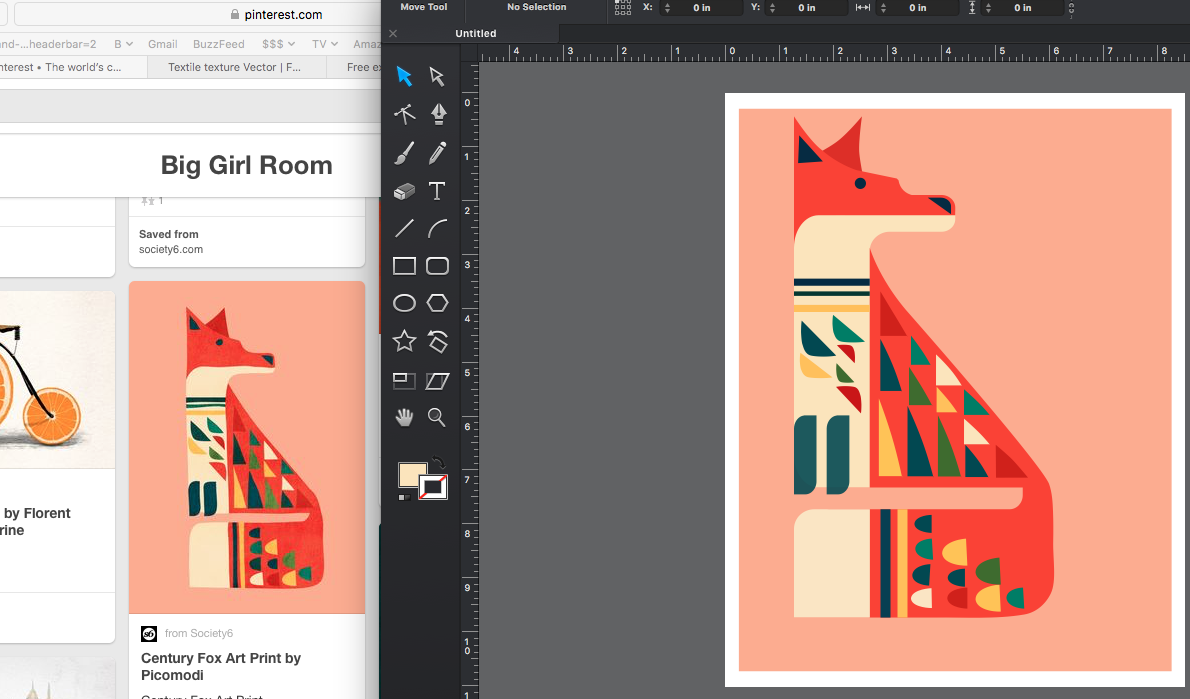
Task: Select the Move tool arrow
Action: coord(404,76)
